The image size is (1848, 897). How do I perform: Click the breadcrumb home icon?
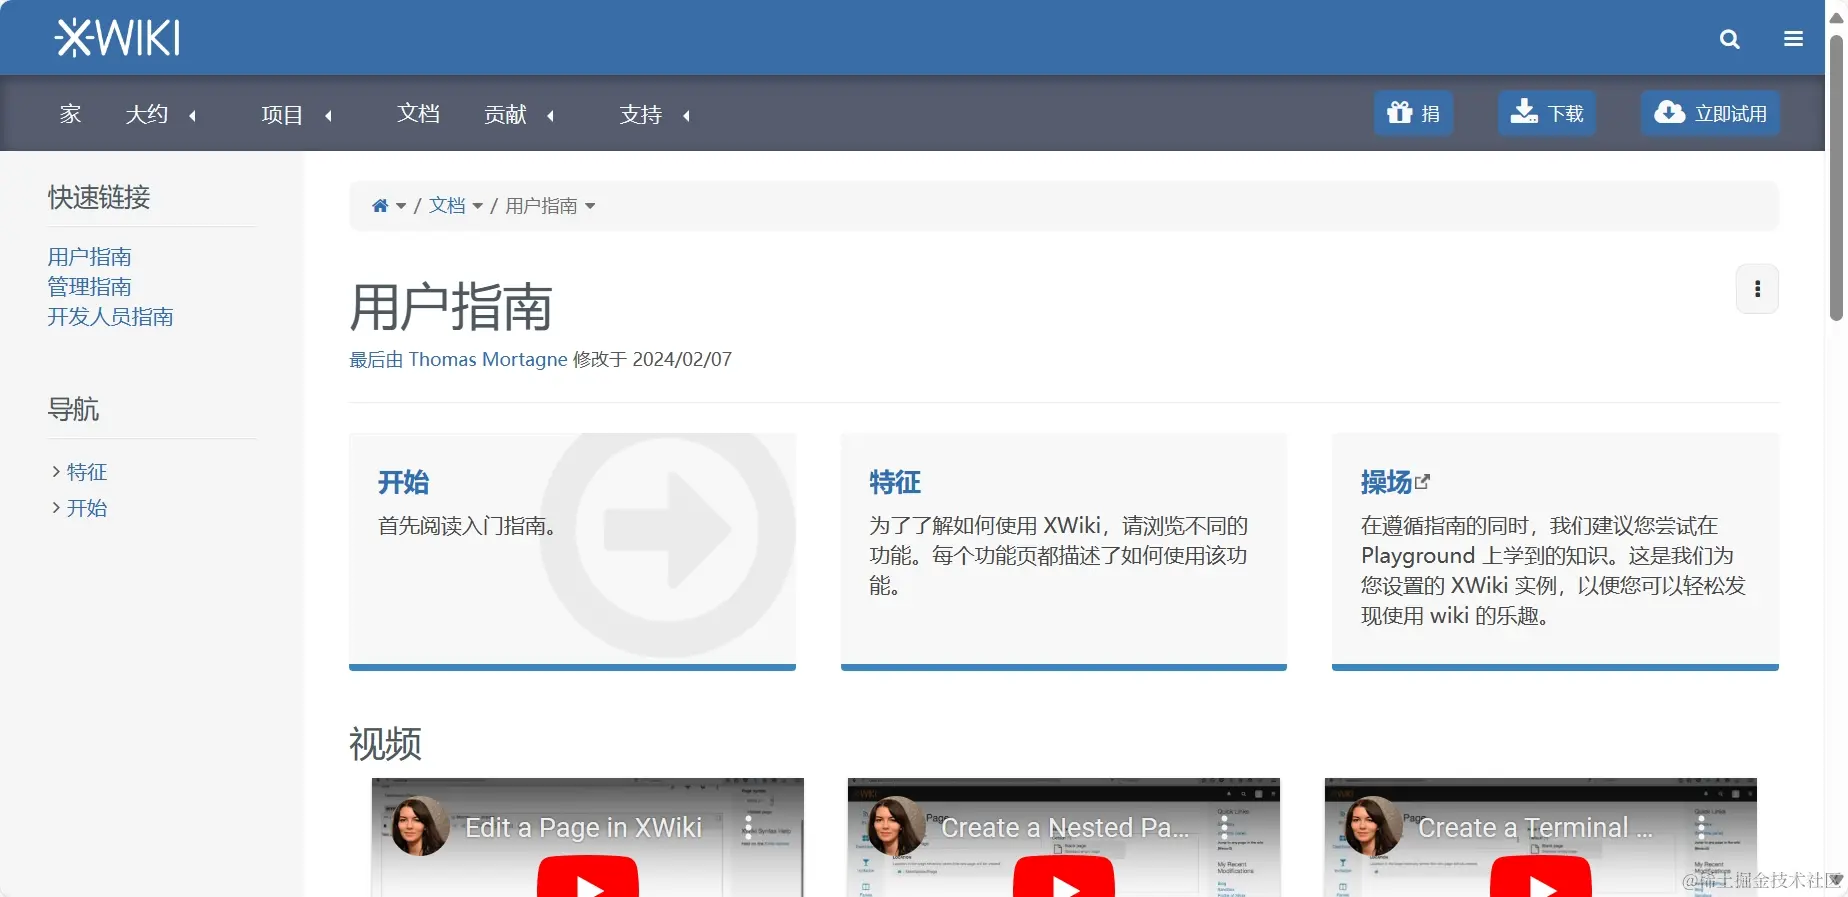(x=380, y=206)
